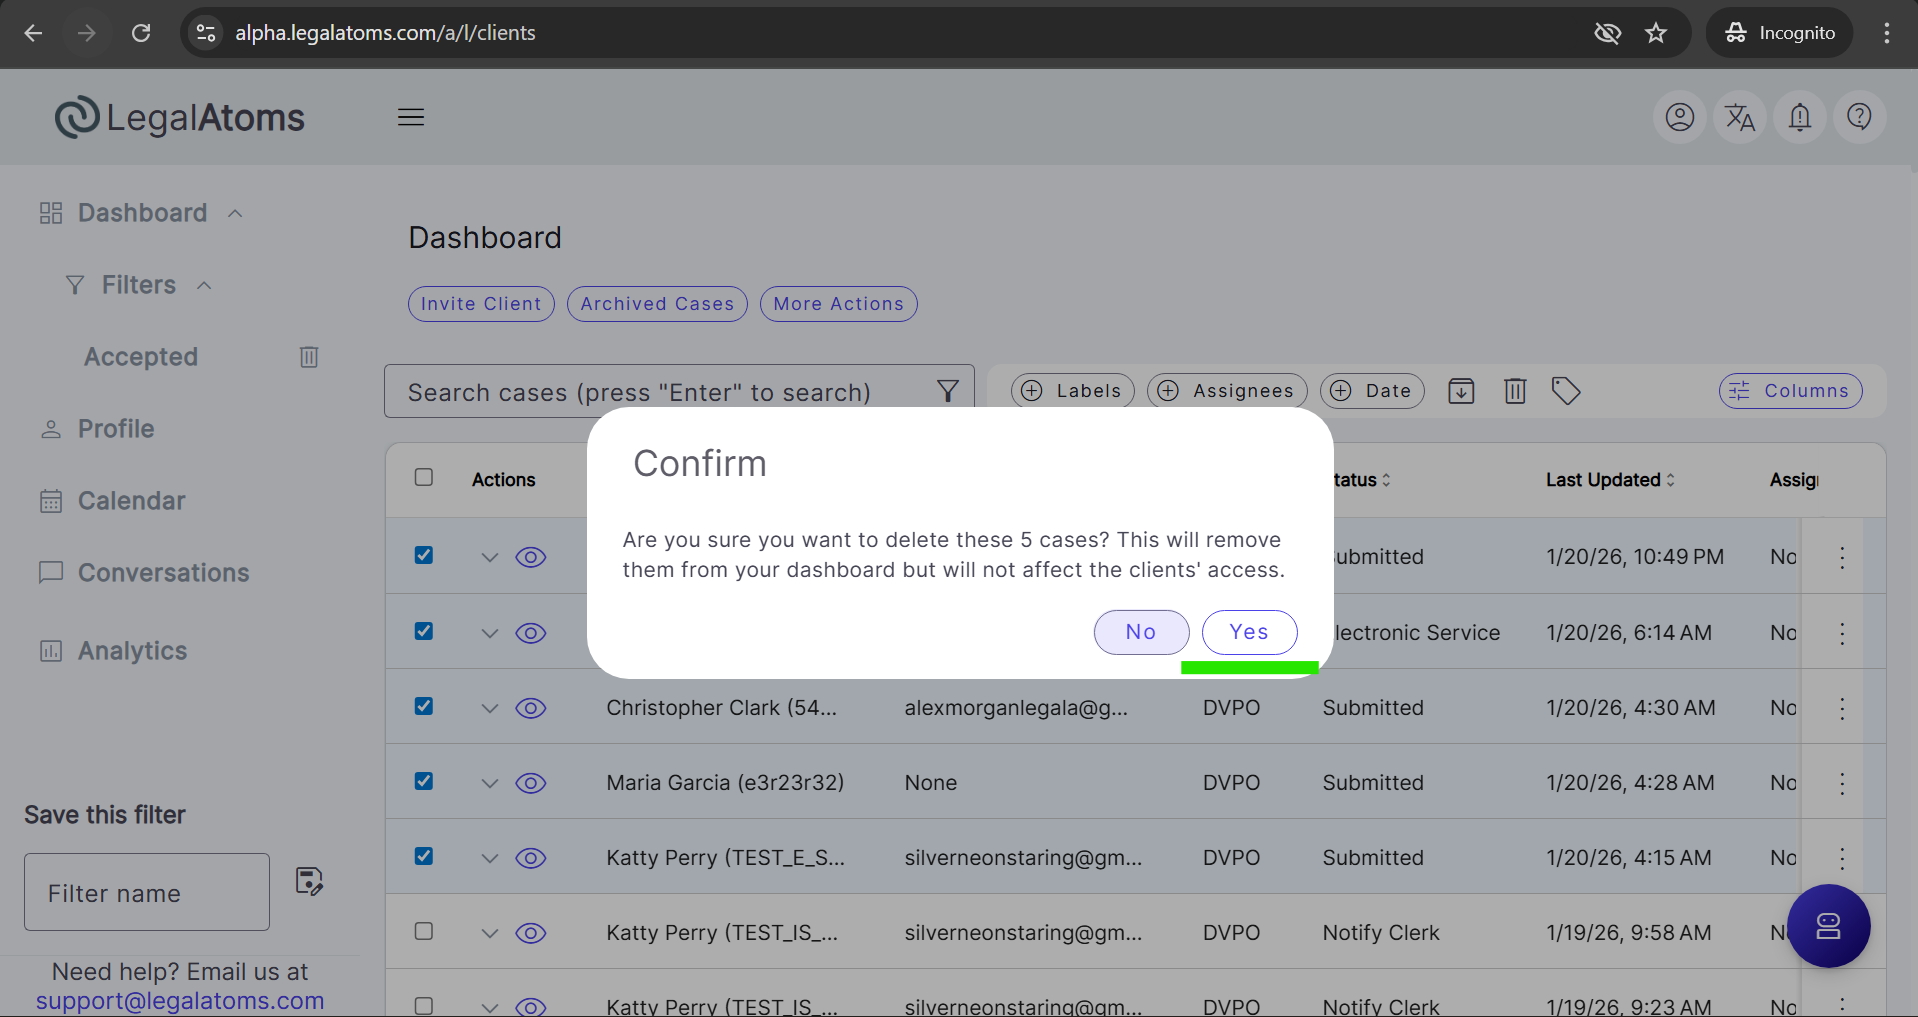Uncheck the Christopher Clark case checkbox
Screen dimensions: 1918x1017
[424, 706]
